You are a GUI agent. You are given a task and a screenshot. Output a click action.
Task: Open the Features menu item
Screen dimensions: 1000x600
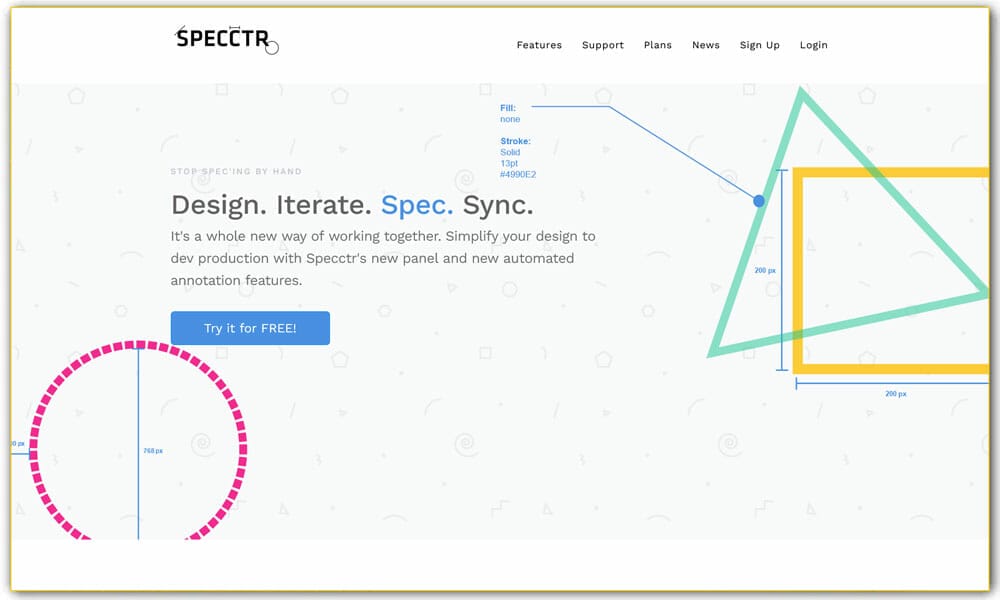pyautogui.click(x=539, y=45)
